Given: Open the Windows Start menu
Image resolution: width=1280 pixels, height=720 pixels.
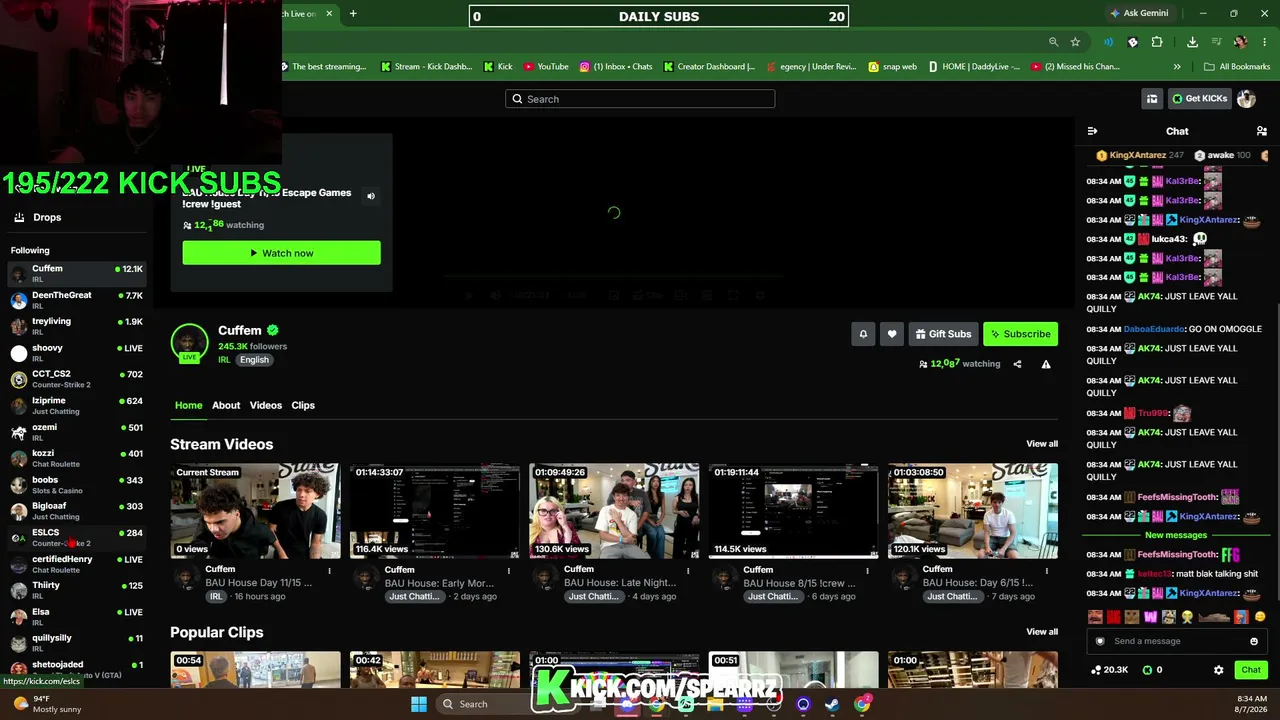Looking at the screenshot, I should coord(419,704).
